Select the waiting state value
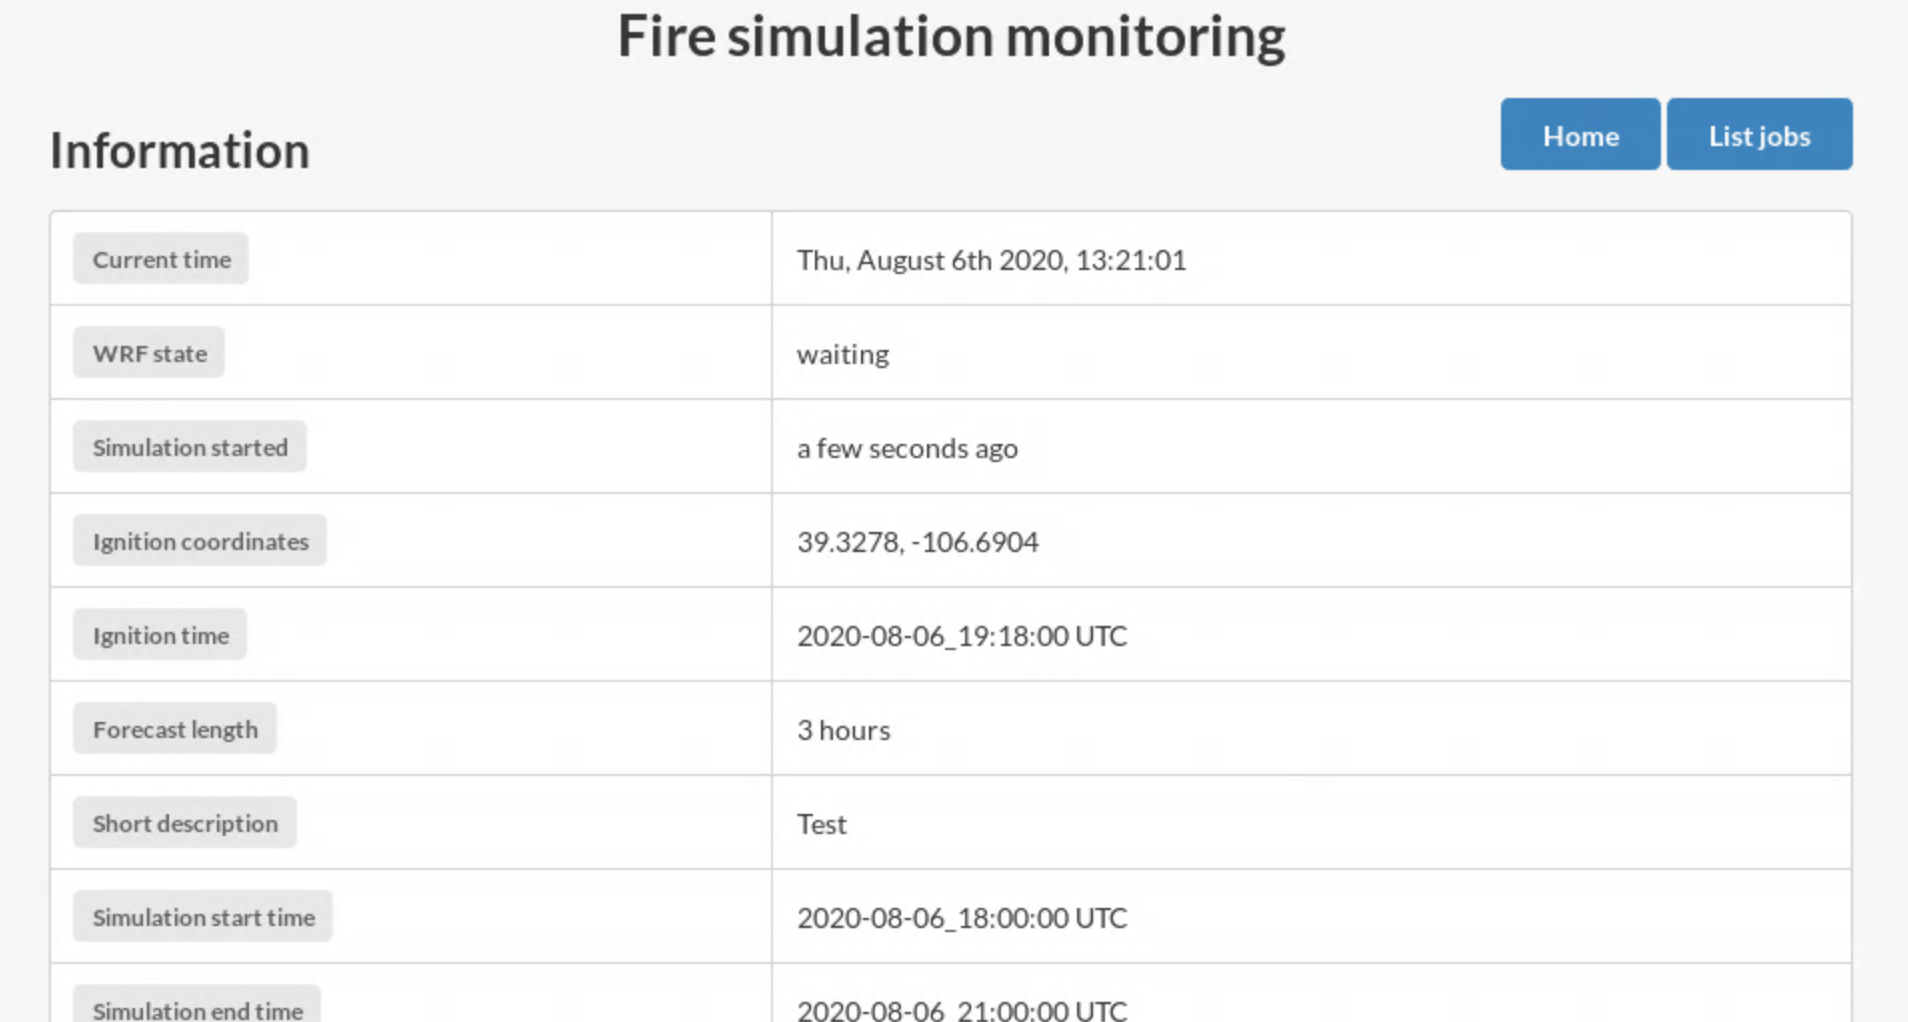This screenshot has width=1908, height=1022. tap(843, 354)
